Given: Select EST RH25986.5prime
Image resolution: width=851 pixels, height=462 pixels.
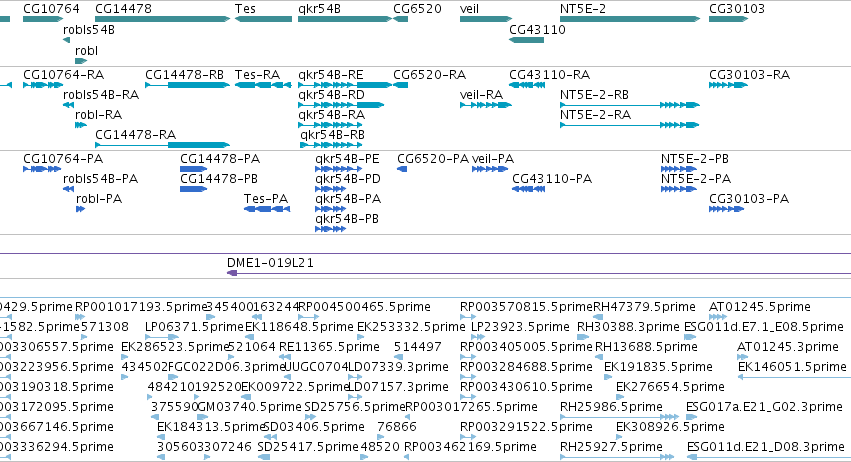Looking at the screenshot, I should click(x=619, y=417).
